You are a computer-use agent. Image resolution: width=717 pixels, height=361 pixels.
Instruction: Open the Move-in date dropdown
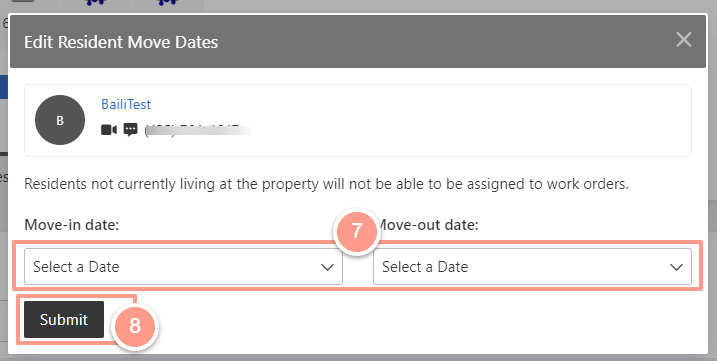tap(183, 267)
